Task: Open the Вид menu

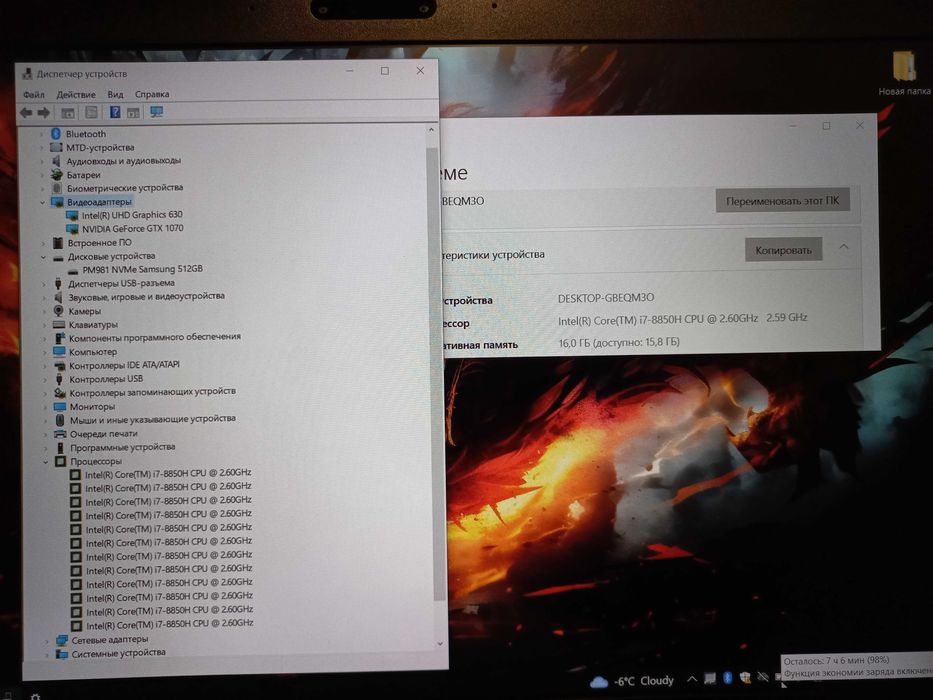Action: click(115, 94)
